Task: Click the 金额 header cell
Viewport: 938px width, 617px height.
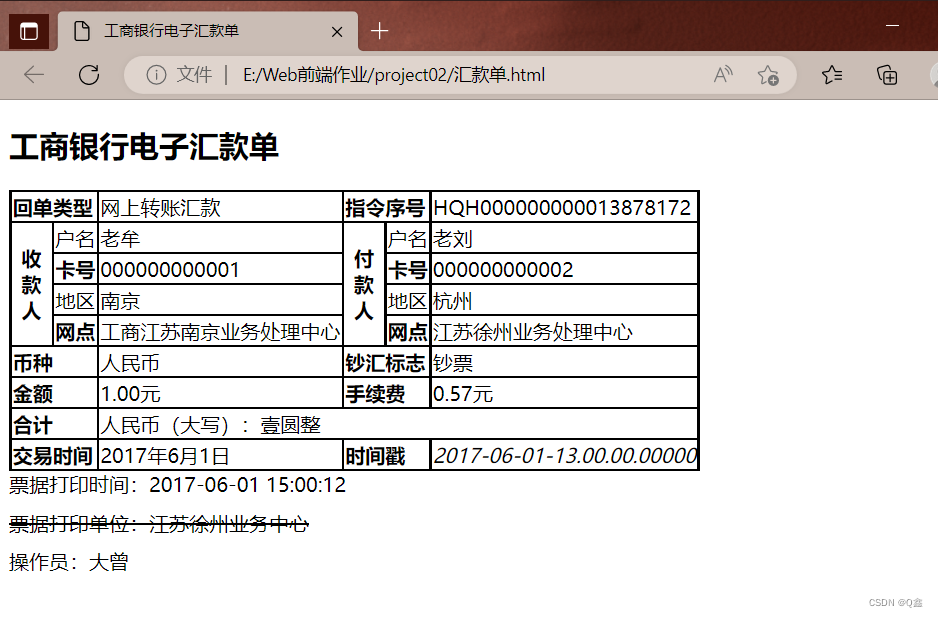Action: coord(53,394)
